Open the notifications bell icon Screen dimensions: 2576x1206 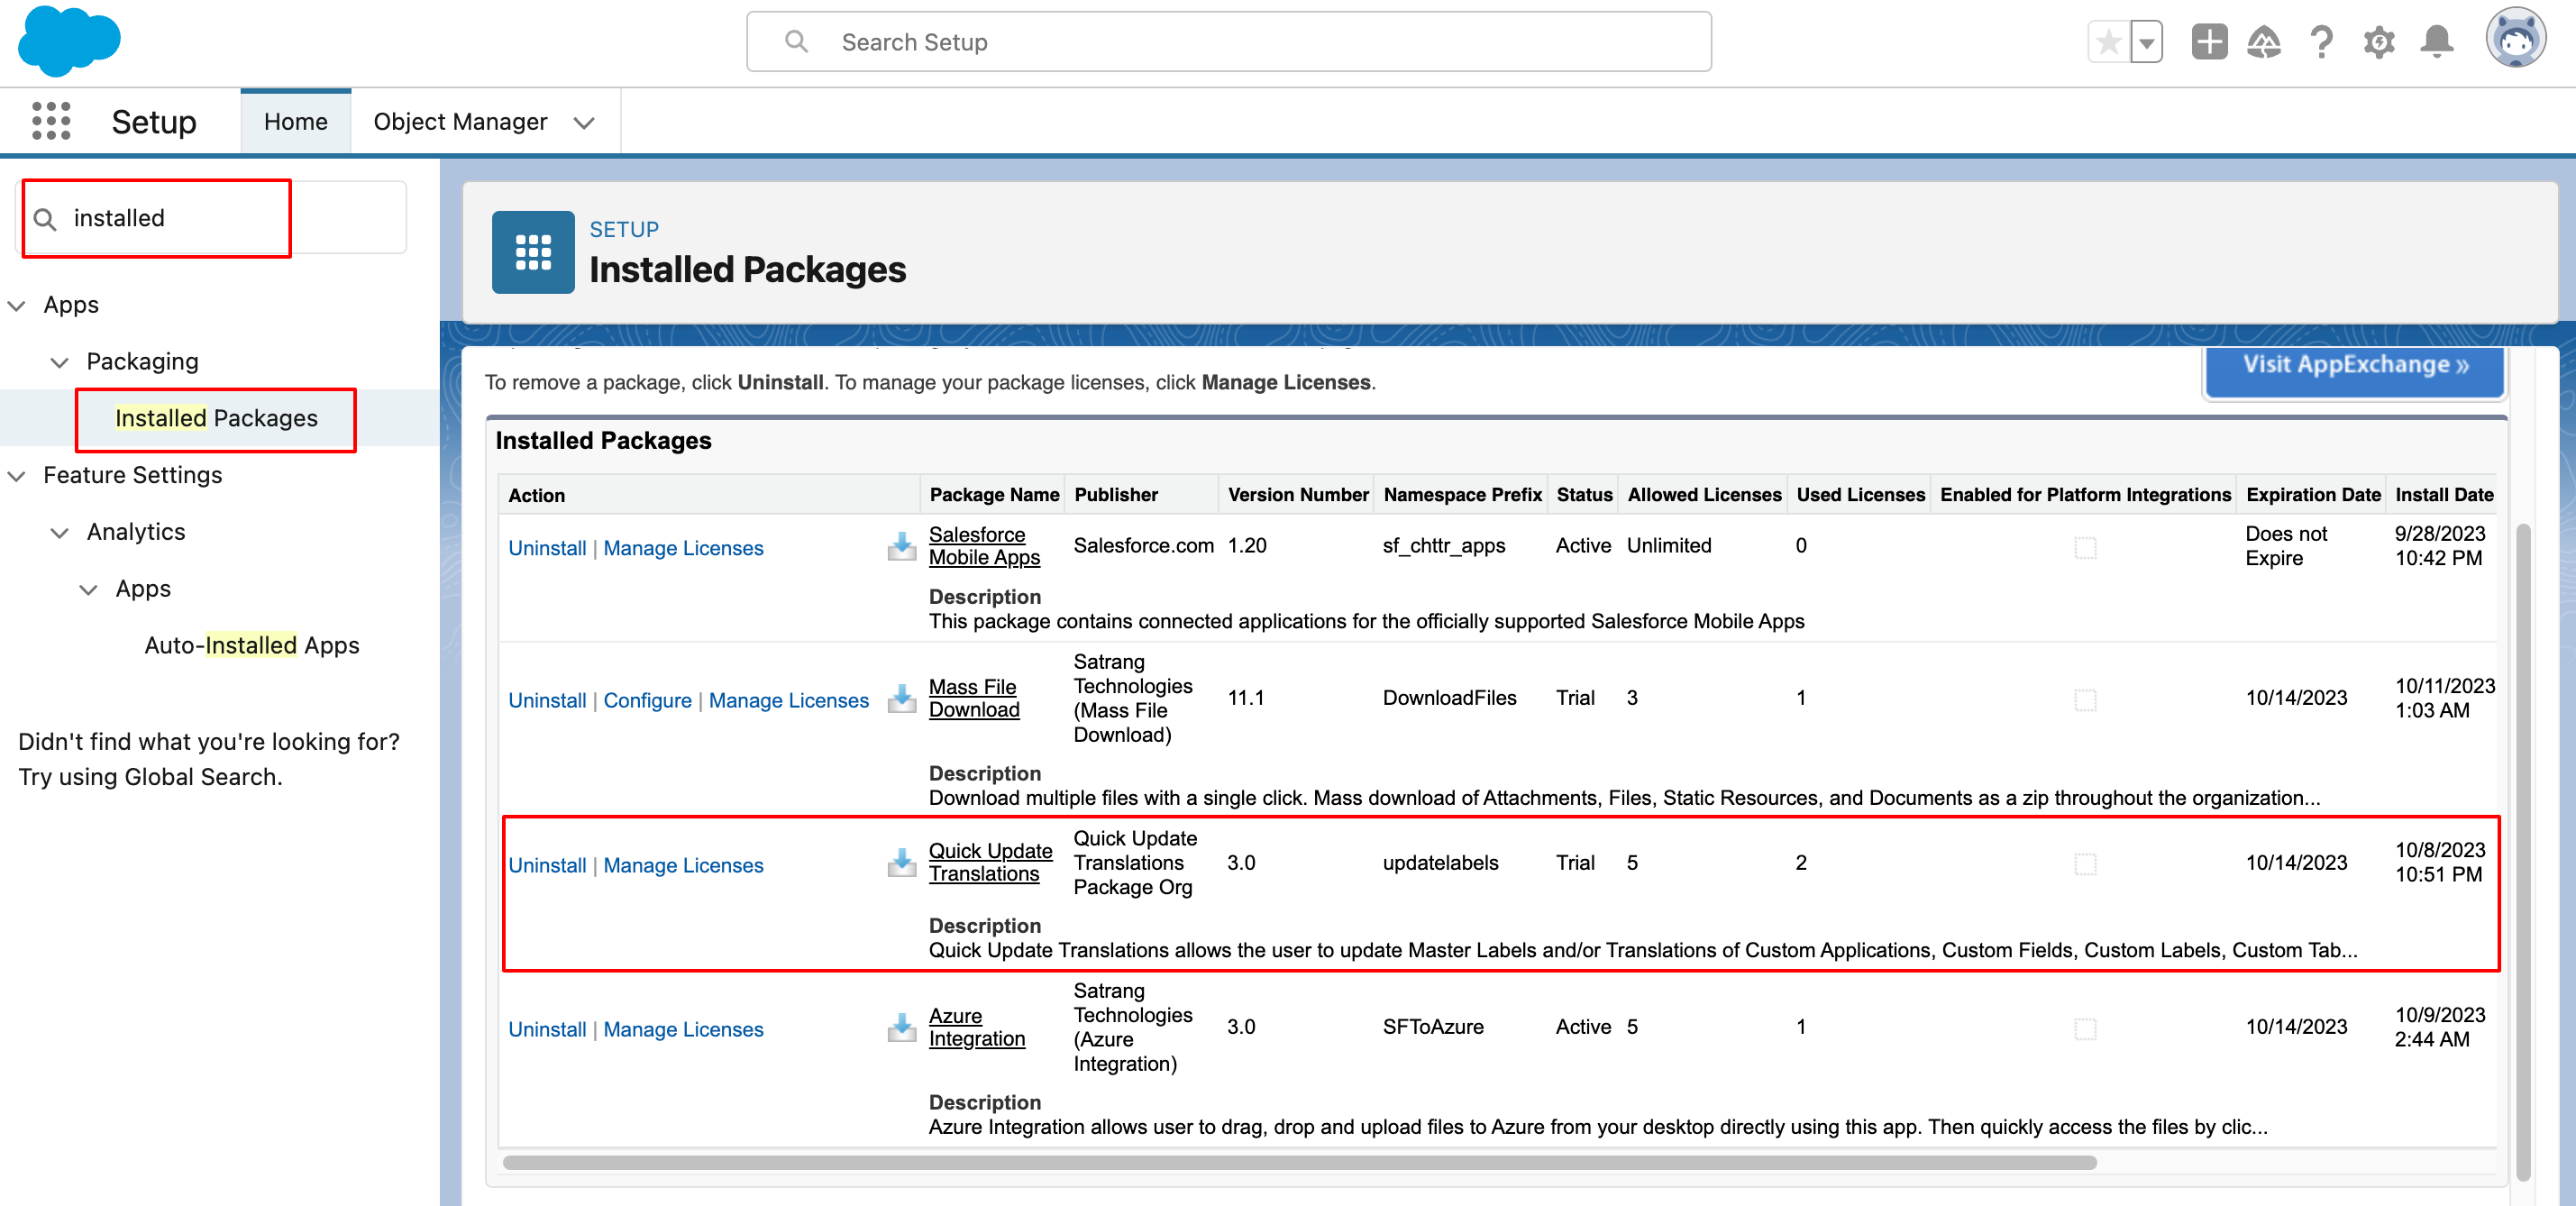(2436, 42)
